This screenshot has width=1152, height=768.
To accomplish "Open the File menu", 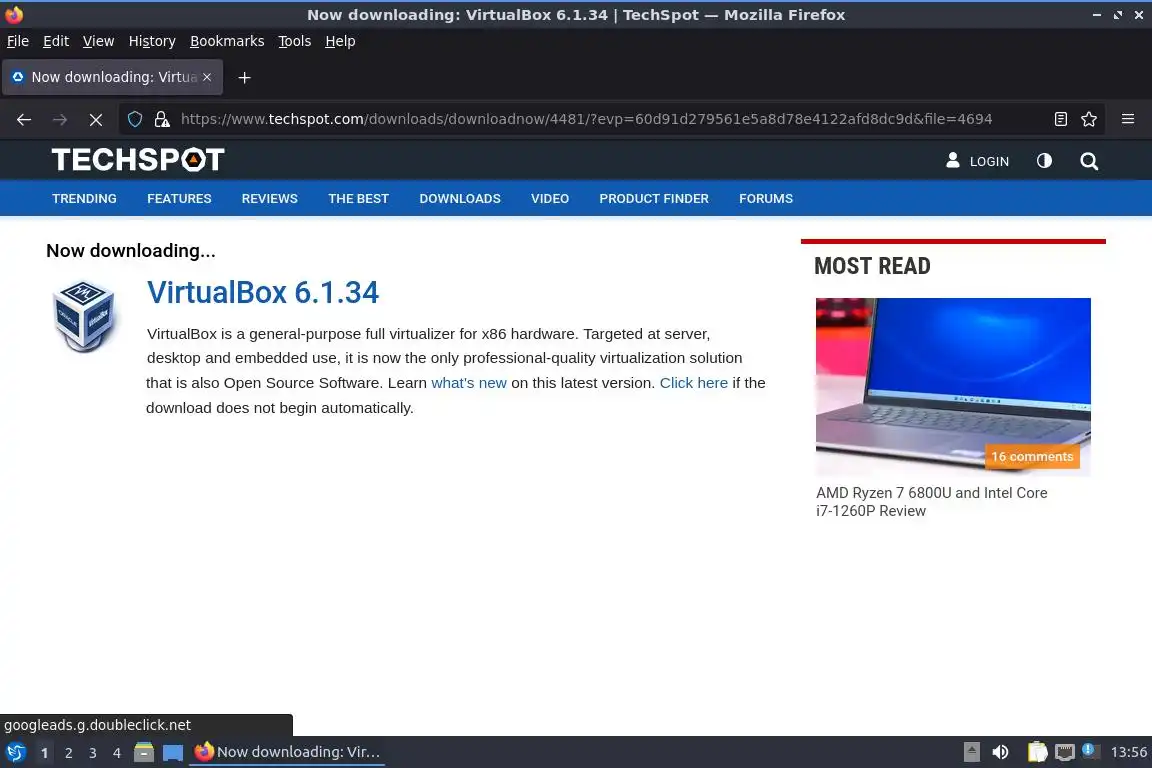I will coord(18,41).
